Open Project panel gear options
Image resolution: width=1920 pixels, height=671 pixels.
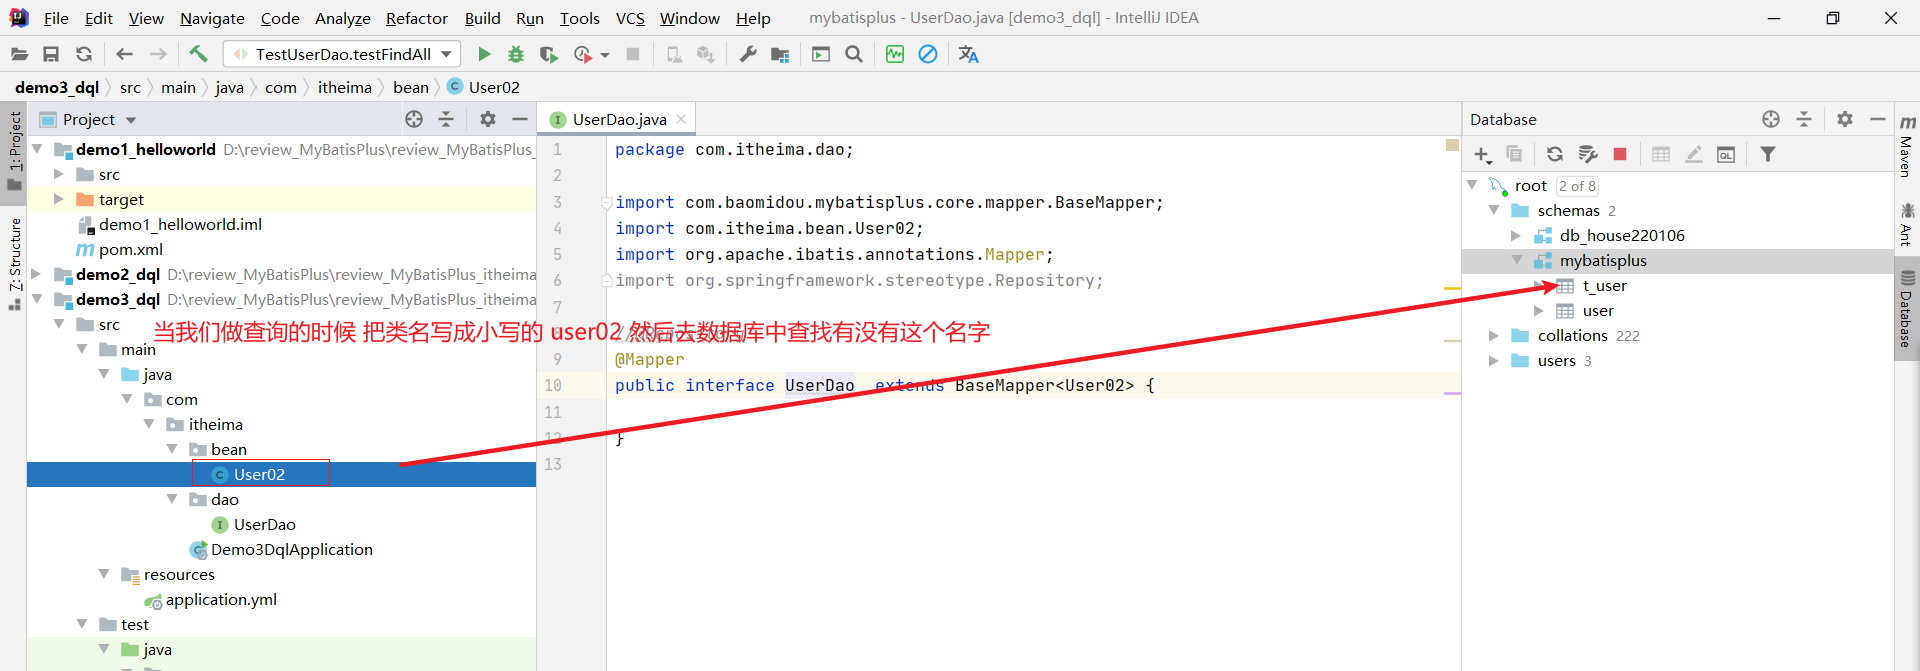pos(488,119)
